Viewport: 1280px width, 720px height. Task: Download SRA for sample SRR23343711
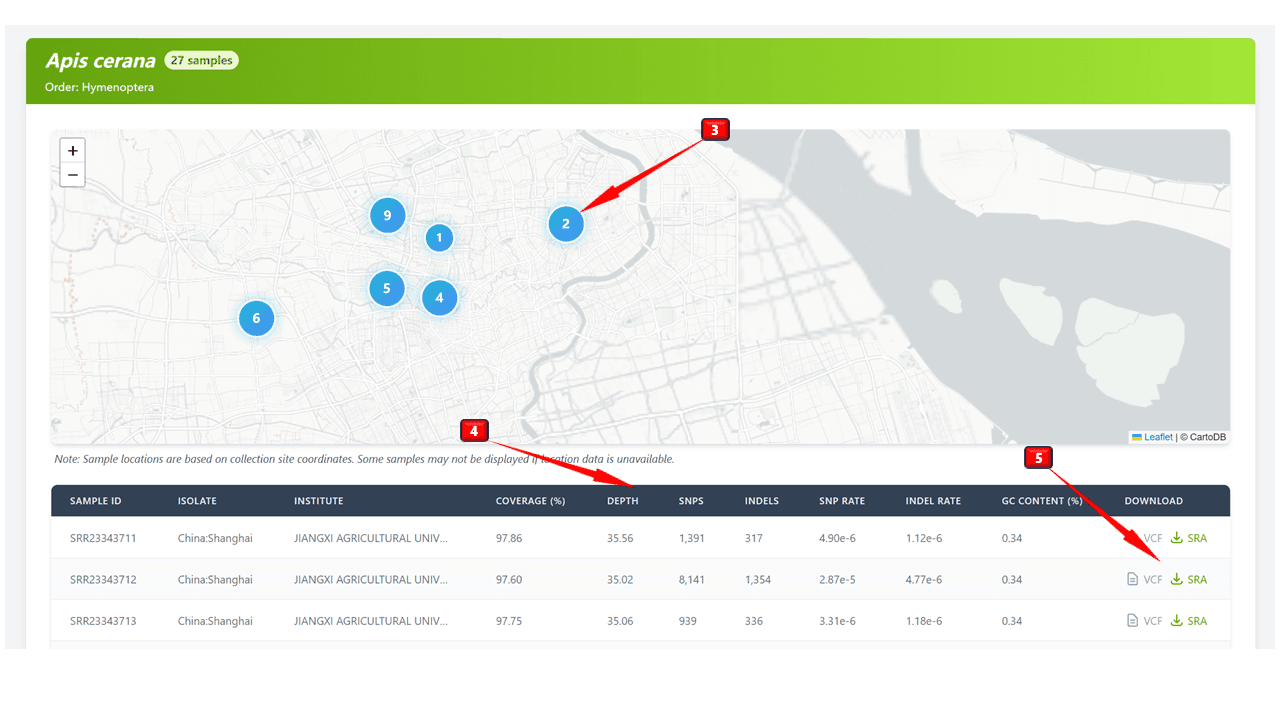(1189, 538)
